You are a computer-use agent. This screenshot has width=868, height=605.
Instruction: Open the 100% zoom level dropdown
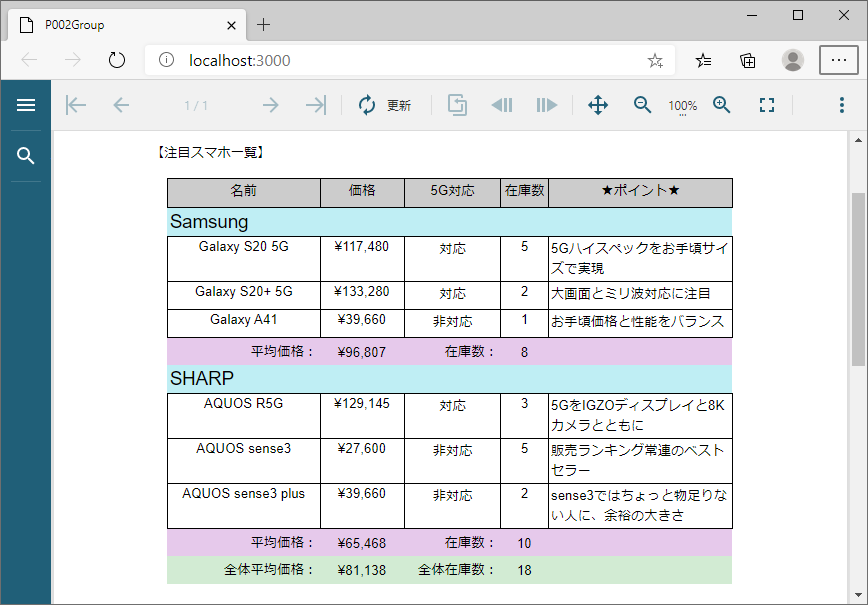(x=683, y=106)
